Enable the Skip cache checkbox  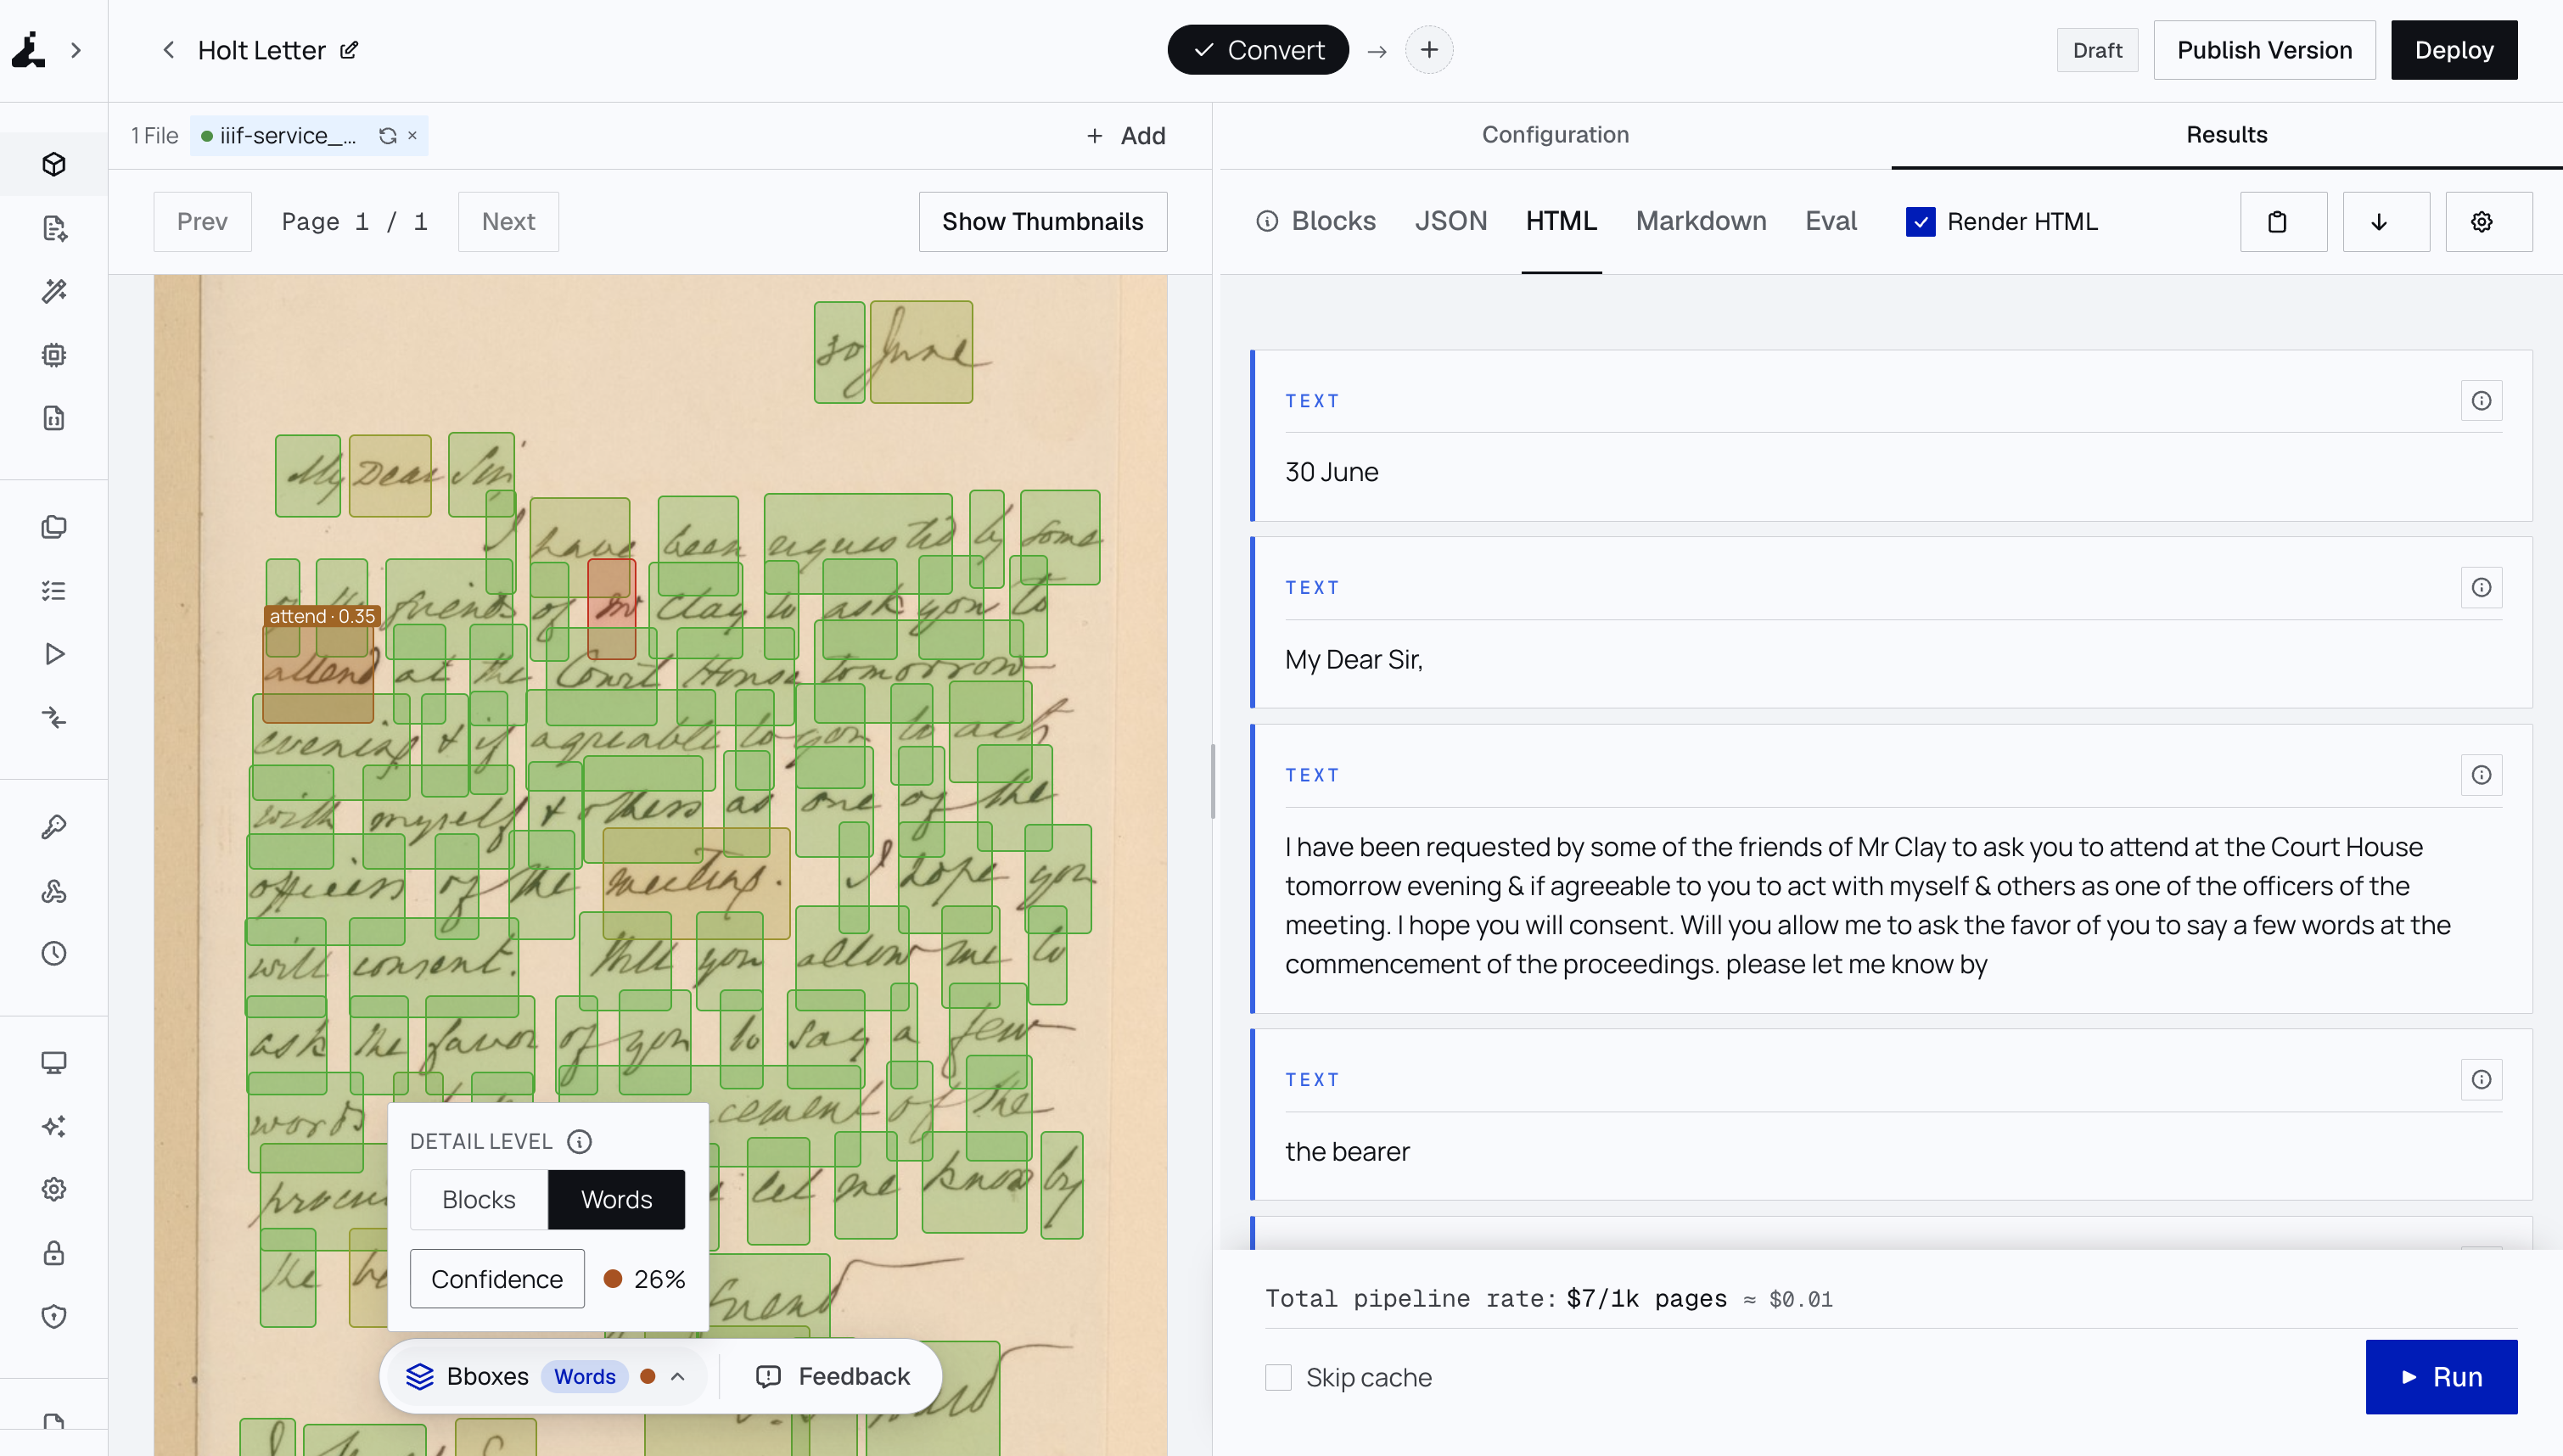(1278, 1377)
